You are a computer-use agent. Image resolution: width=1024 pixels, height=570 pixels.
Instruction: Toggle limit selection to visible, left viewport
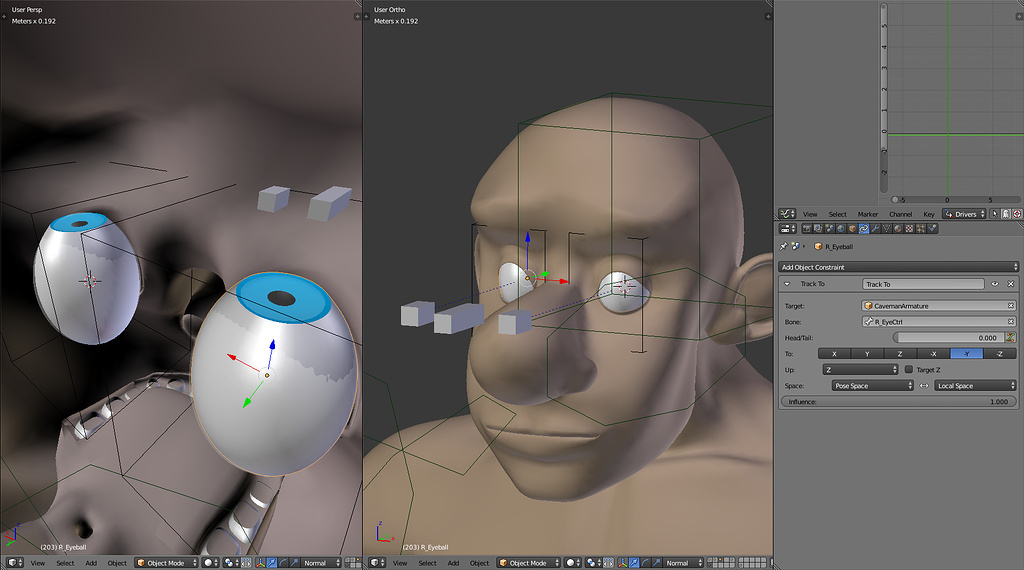pyautogui.click(x=246, y=563)
